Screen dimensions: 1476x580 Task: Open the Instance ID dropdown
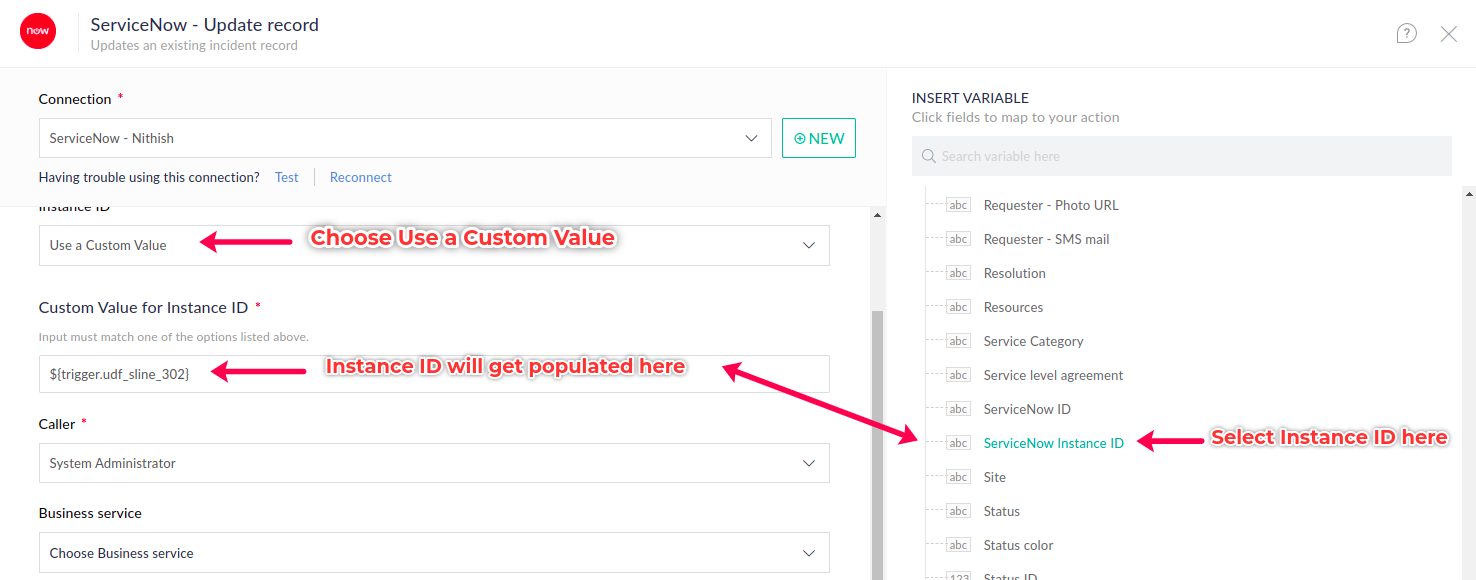point(808,245)
